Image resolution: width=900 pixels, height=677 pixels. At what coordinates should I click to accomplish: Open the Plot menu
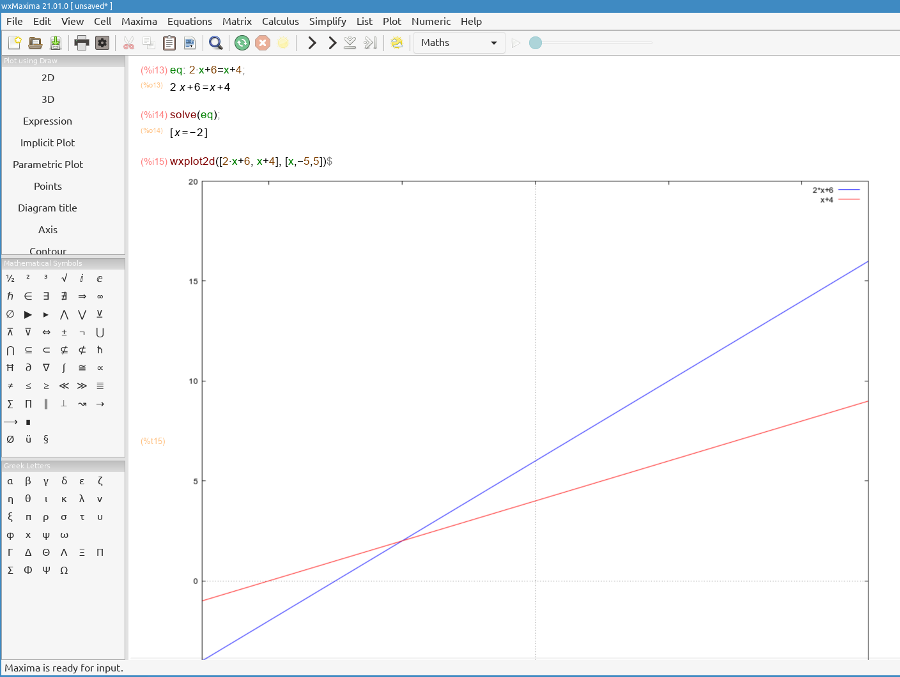[392, 21]
